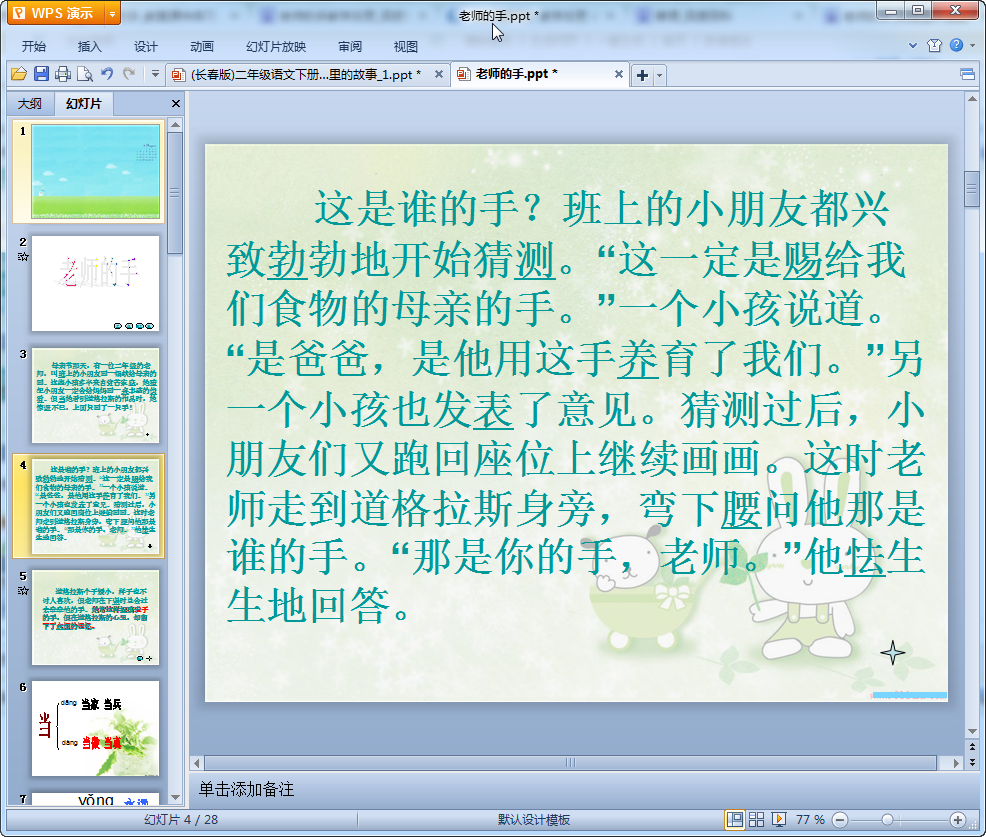The height and width of the screenshot is (837, 986).
Task: Close the slide thumbnail pane
Action: point(176,104)
